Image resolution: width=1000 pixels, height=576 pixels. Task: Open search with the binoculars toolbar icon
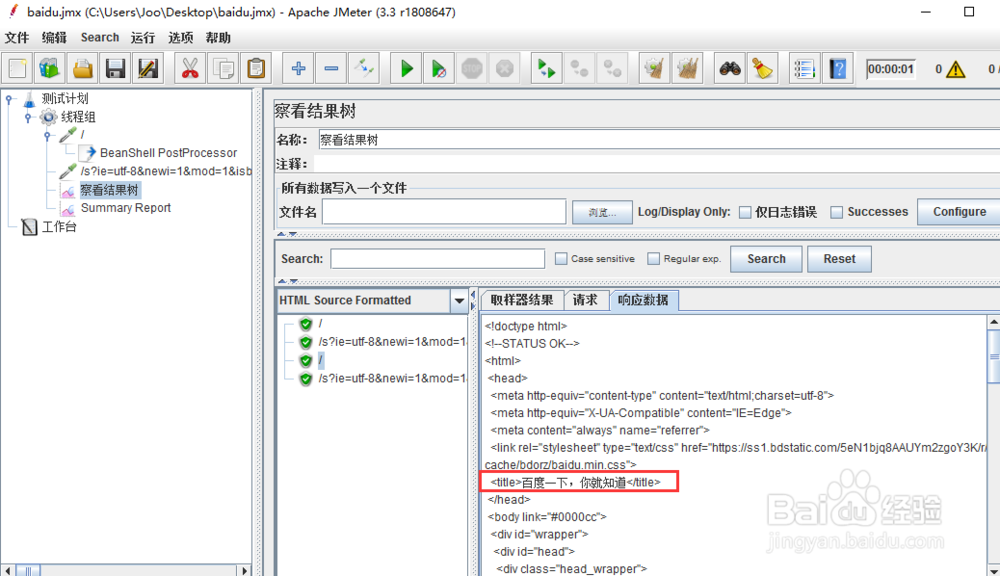[x=729, y=67]
